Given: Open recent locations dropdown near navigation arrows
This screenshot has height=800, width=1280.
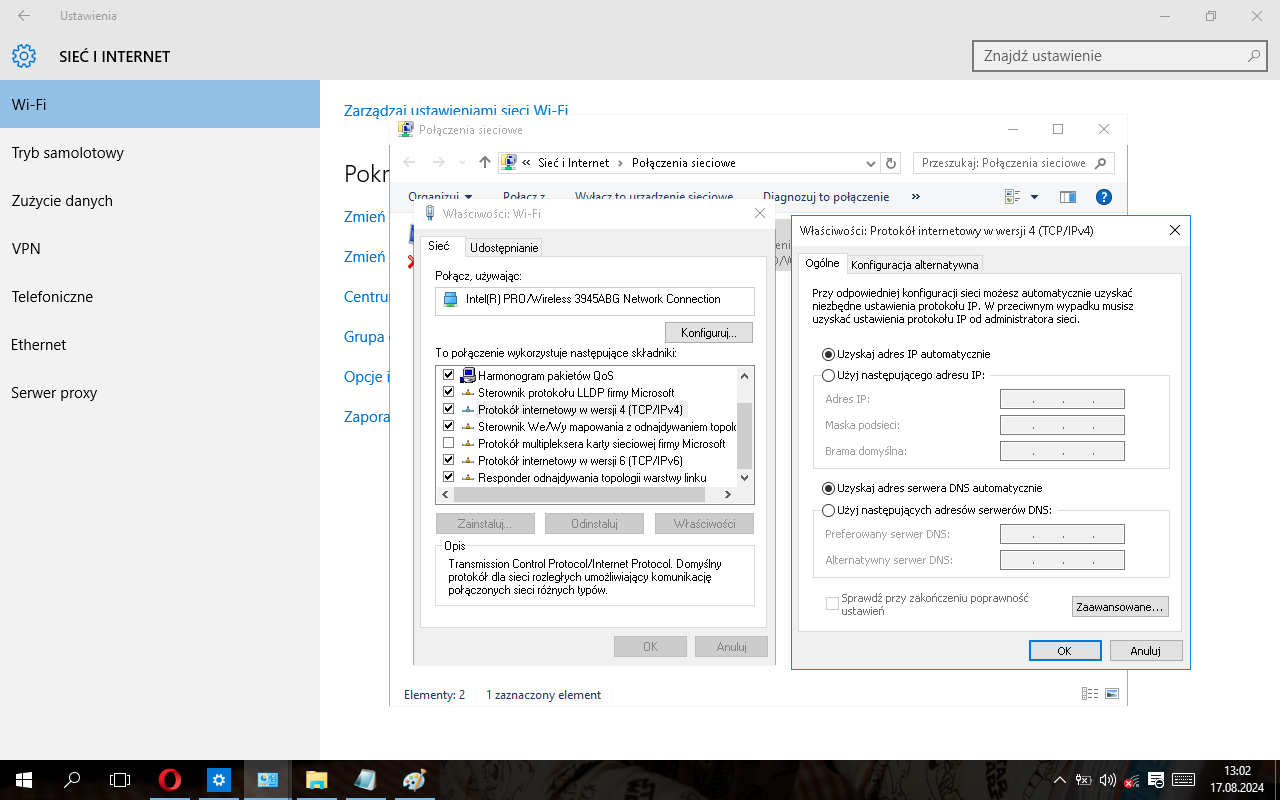Looking at the screenshot, I should point(462,163).
